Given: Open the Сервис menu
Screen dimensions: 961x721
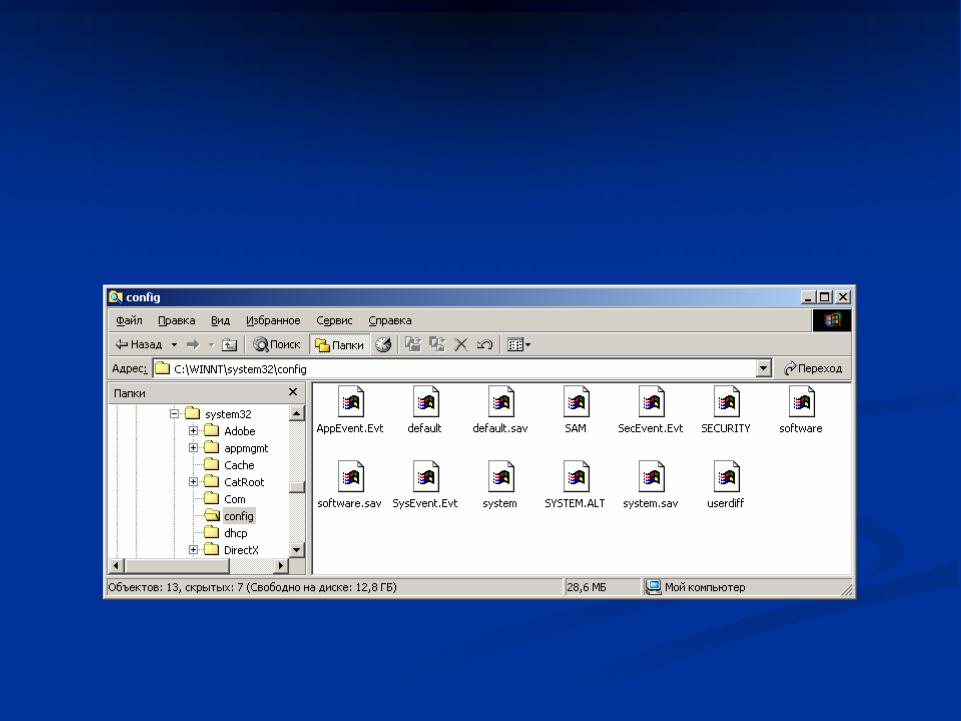Looking at the screenshot, I should (x=334, y=321).
